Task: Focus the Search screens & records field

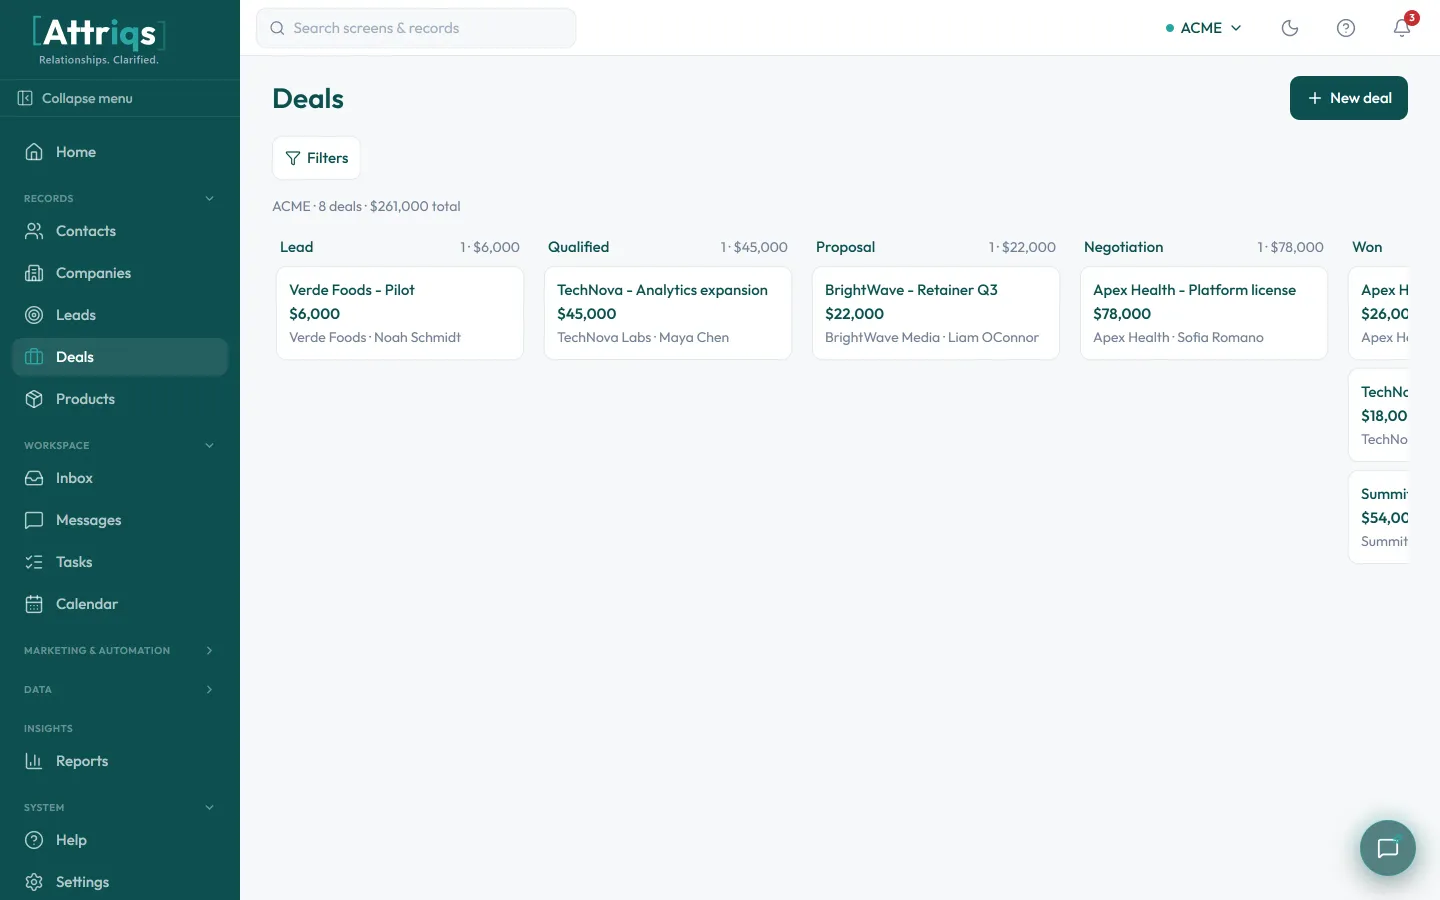Action: [x=416, y=28]
